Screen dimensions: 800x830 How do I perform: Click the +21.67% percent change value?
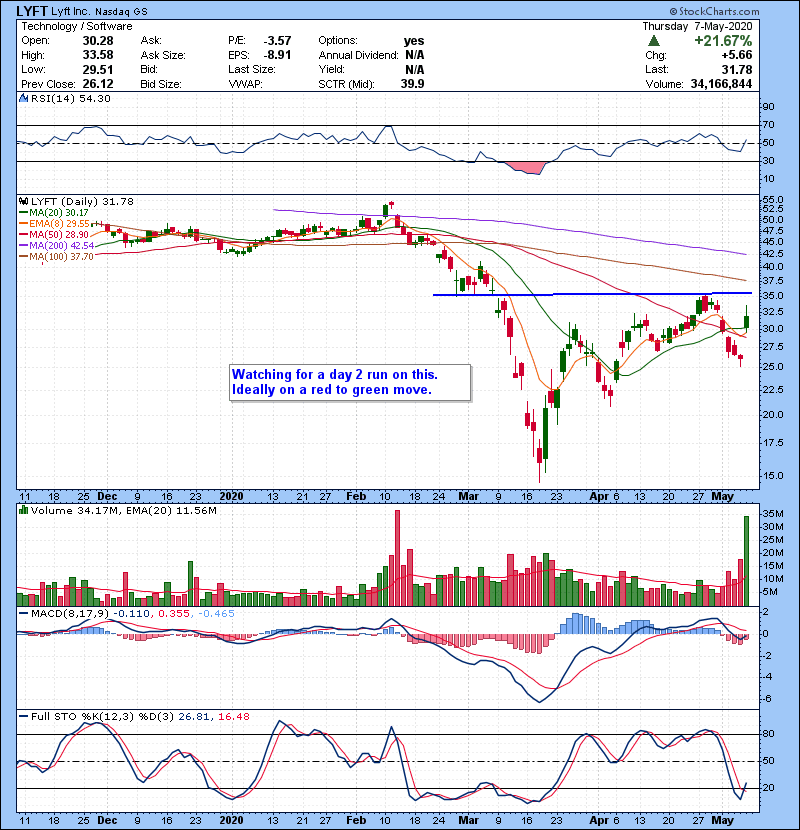(723, 41)
